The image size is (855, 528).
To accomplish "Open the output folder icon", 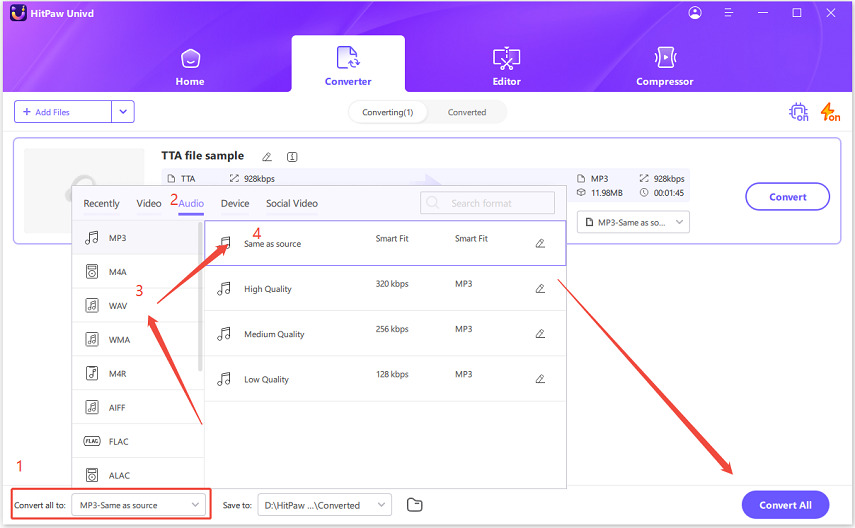I will (414, 505).
